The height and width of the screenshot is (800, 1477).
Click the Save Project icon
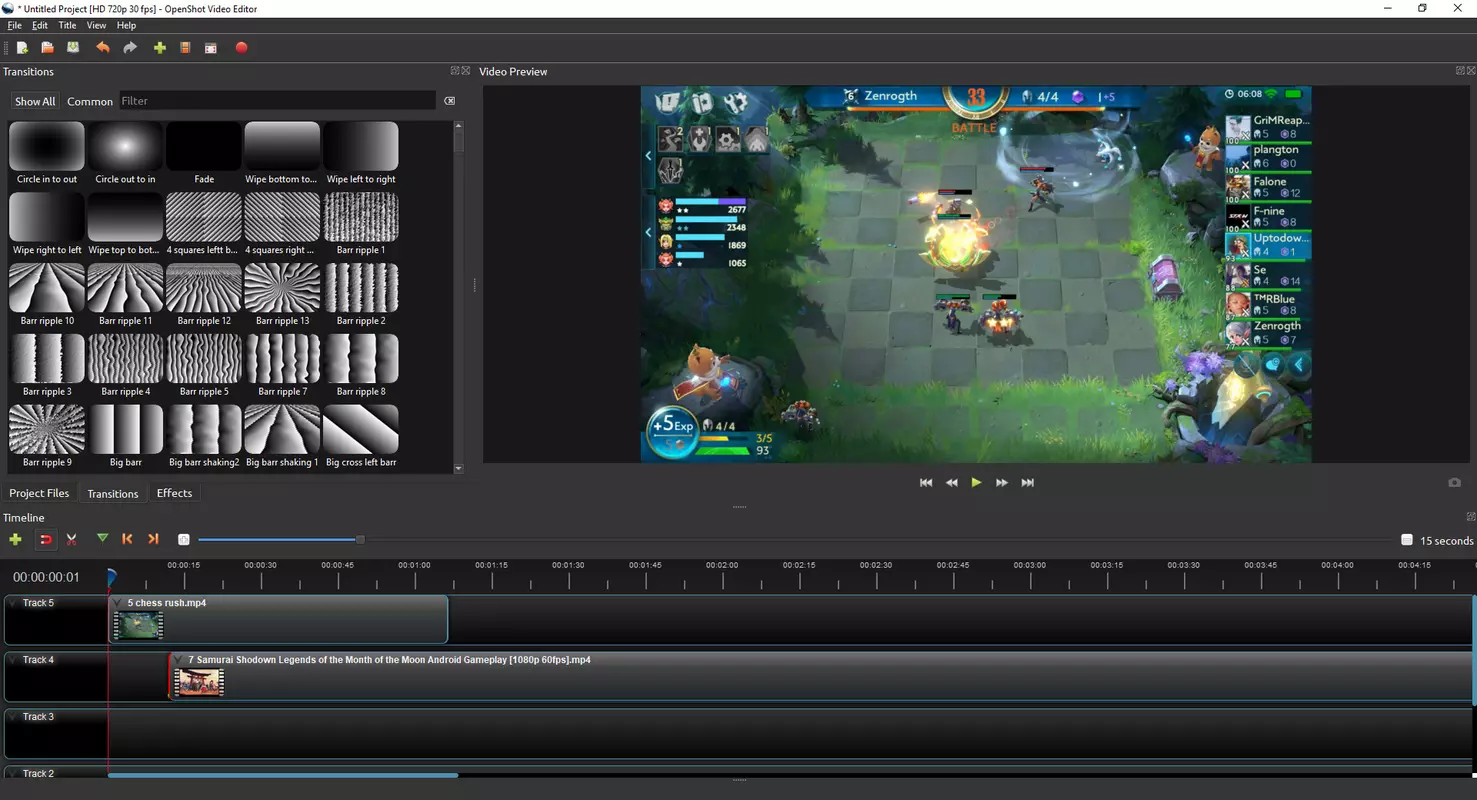[x=73, y=48]
